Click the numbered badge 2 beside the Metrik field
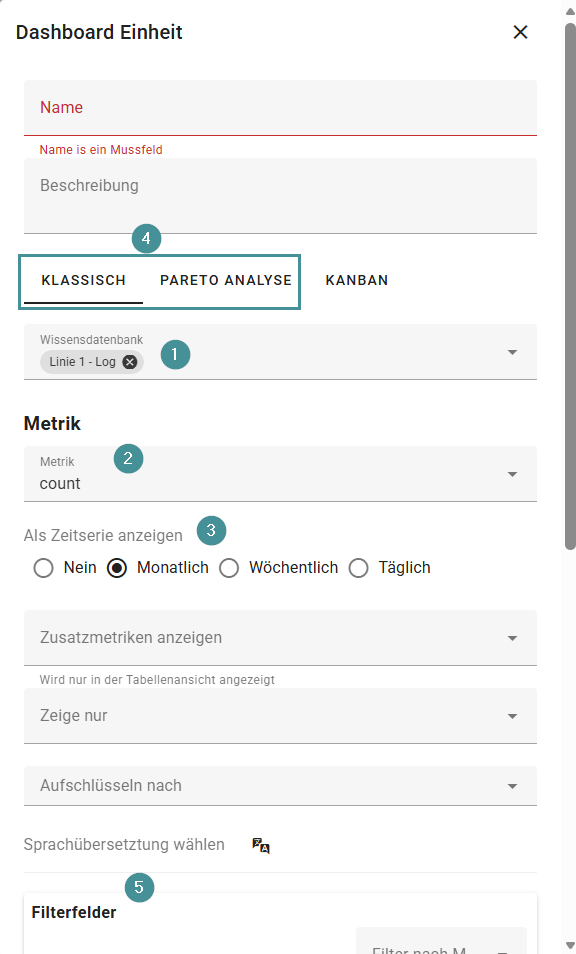 pos(128,458)
